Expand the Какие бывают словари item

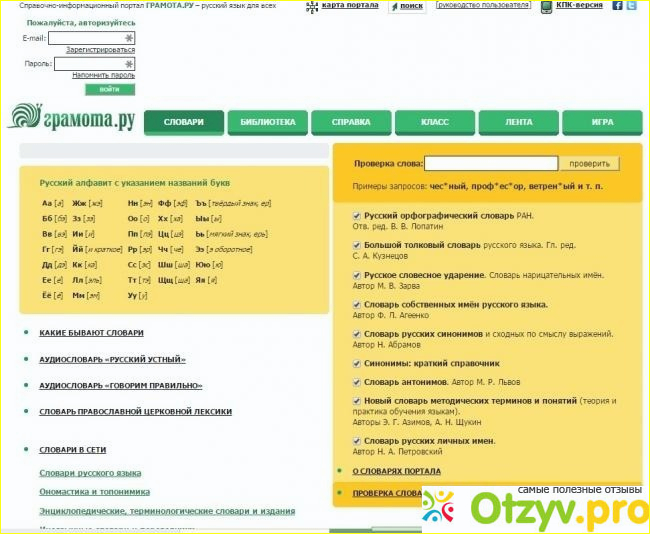point(91,333)
